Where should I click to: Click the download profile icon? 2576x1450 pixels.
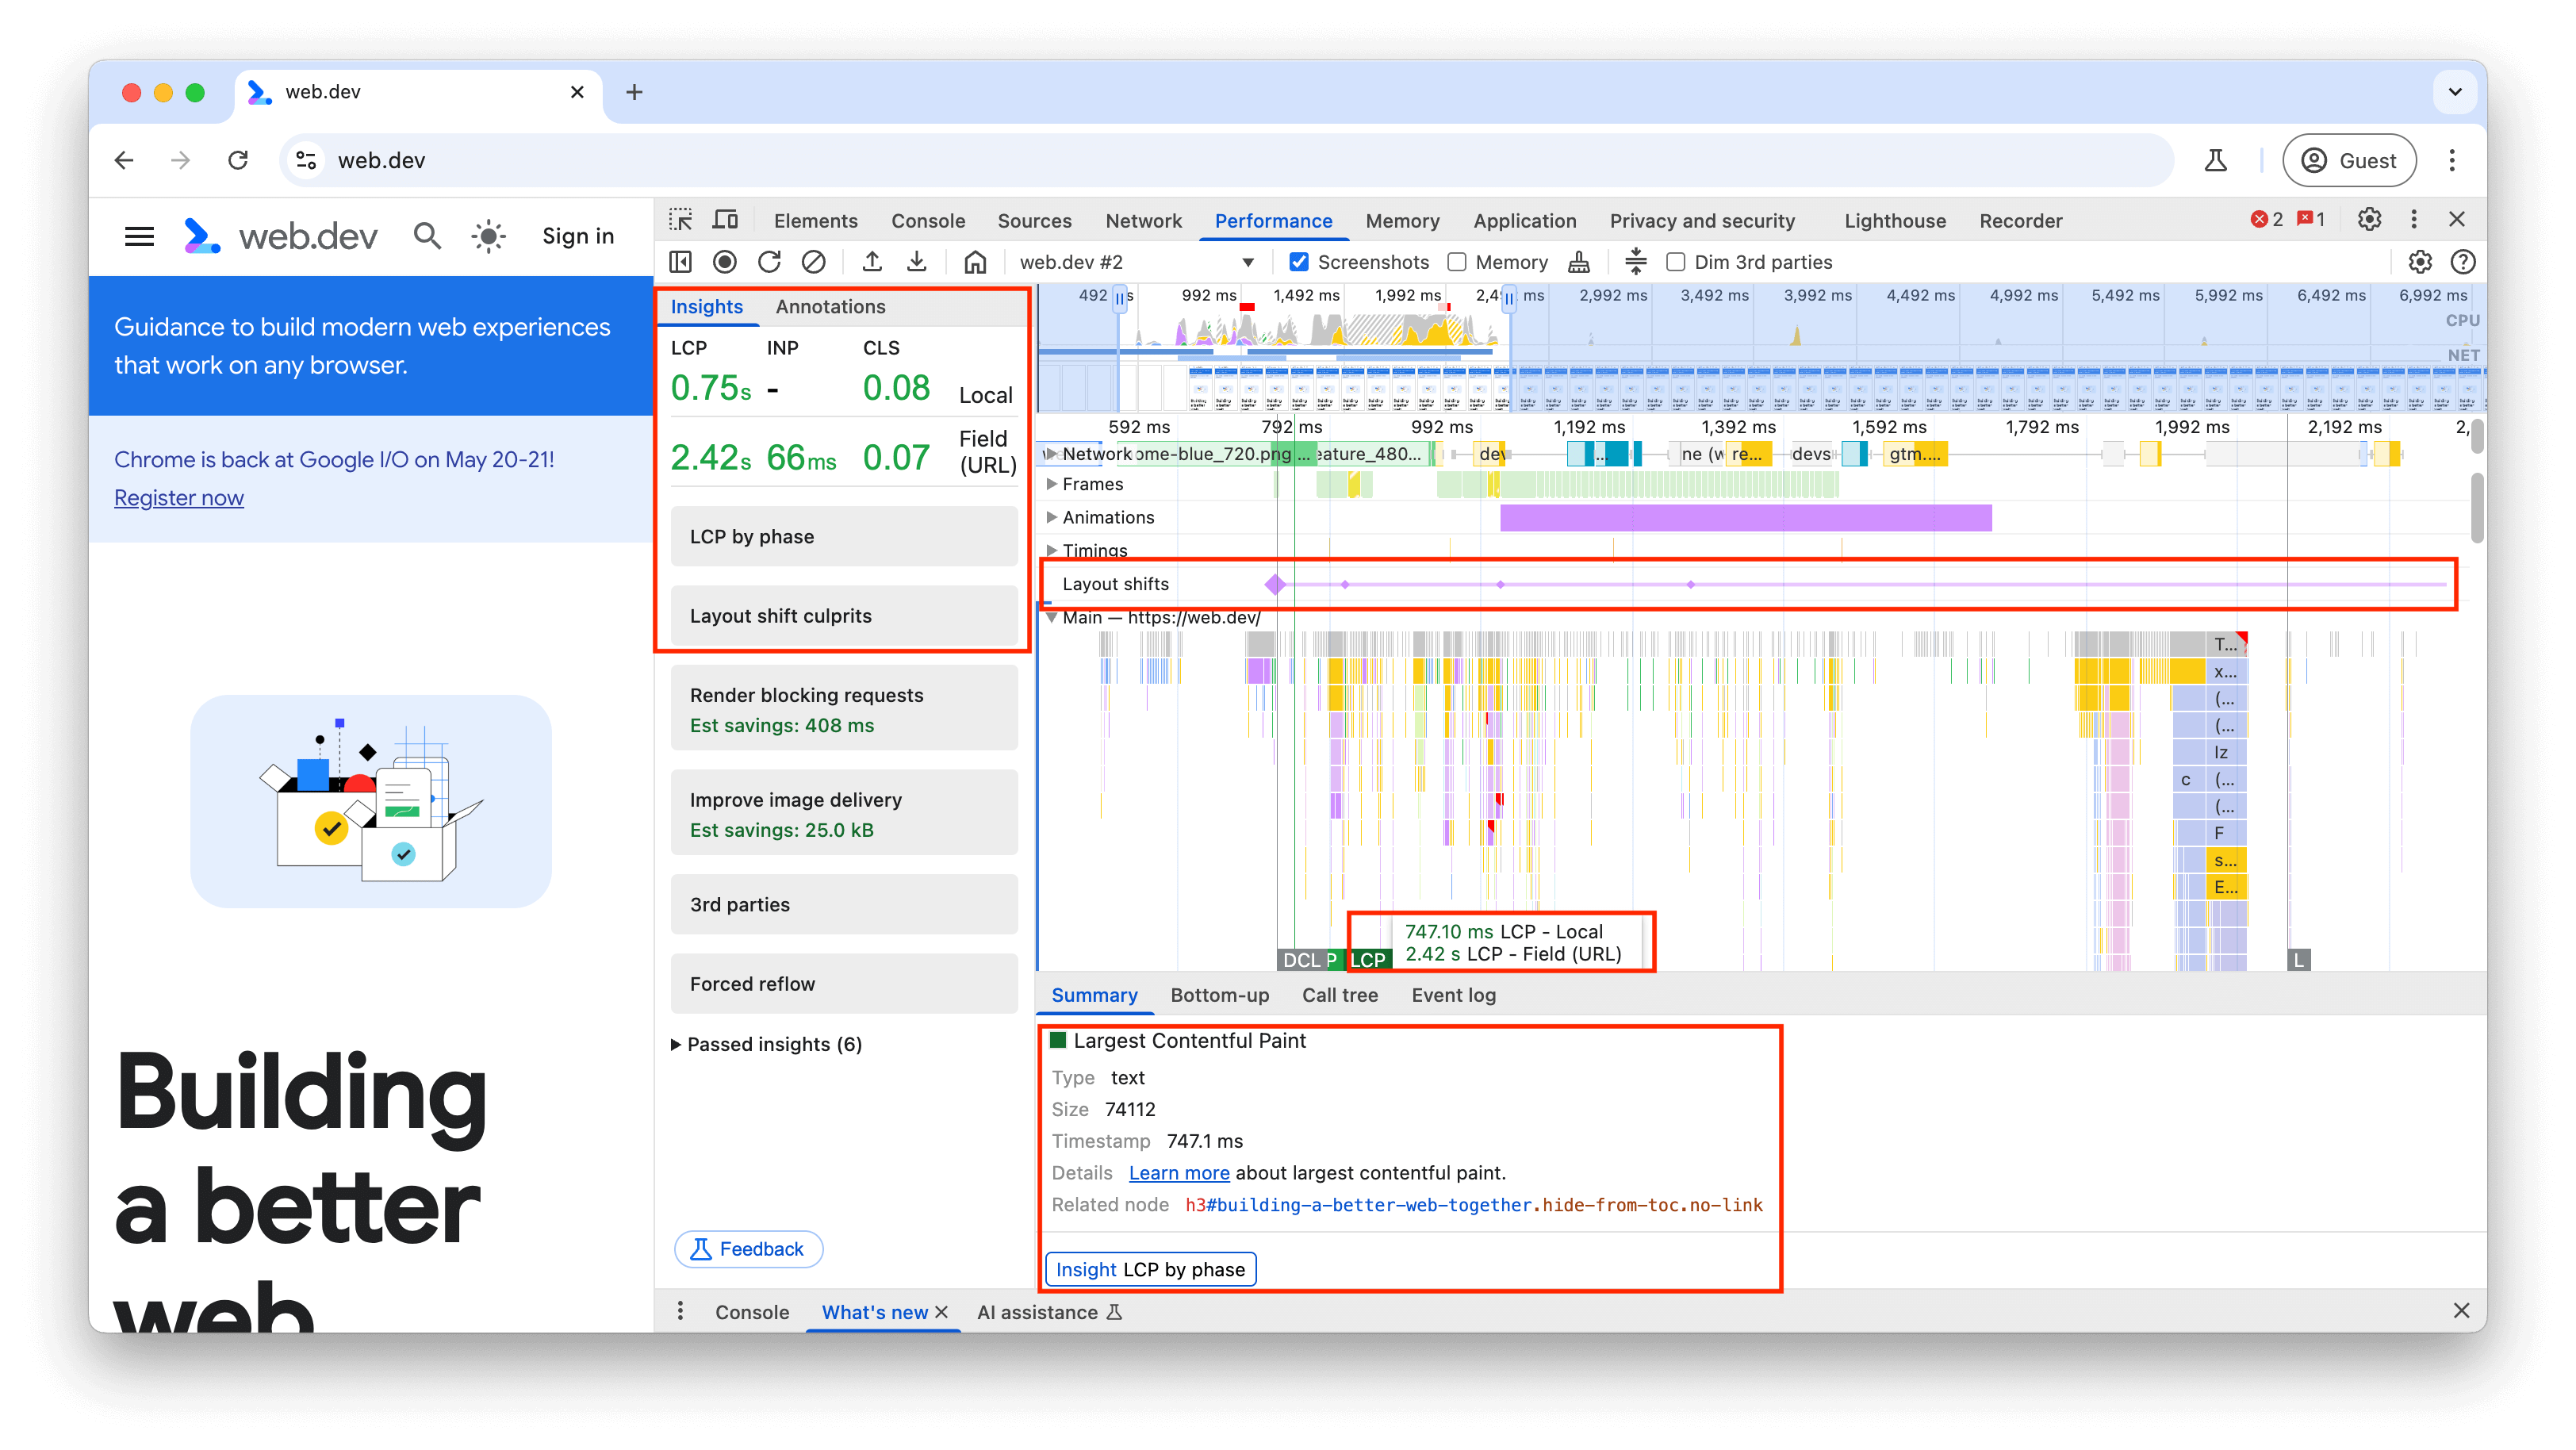tap(917, 262)
